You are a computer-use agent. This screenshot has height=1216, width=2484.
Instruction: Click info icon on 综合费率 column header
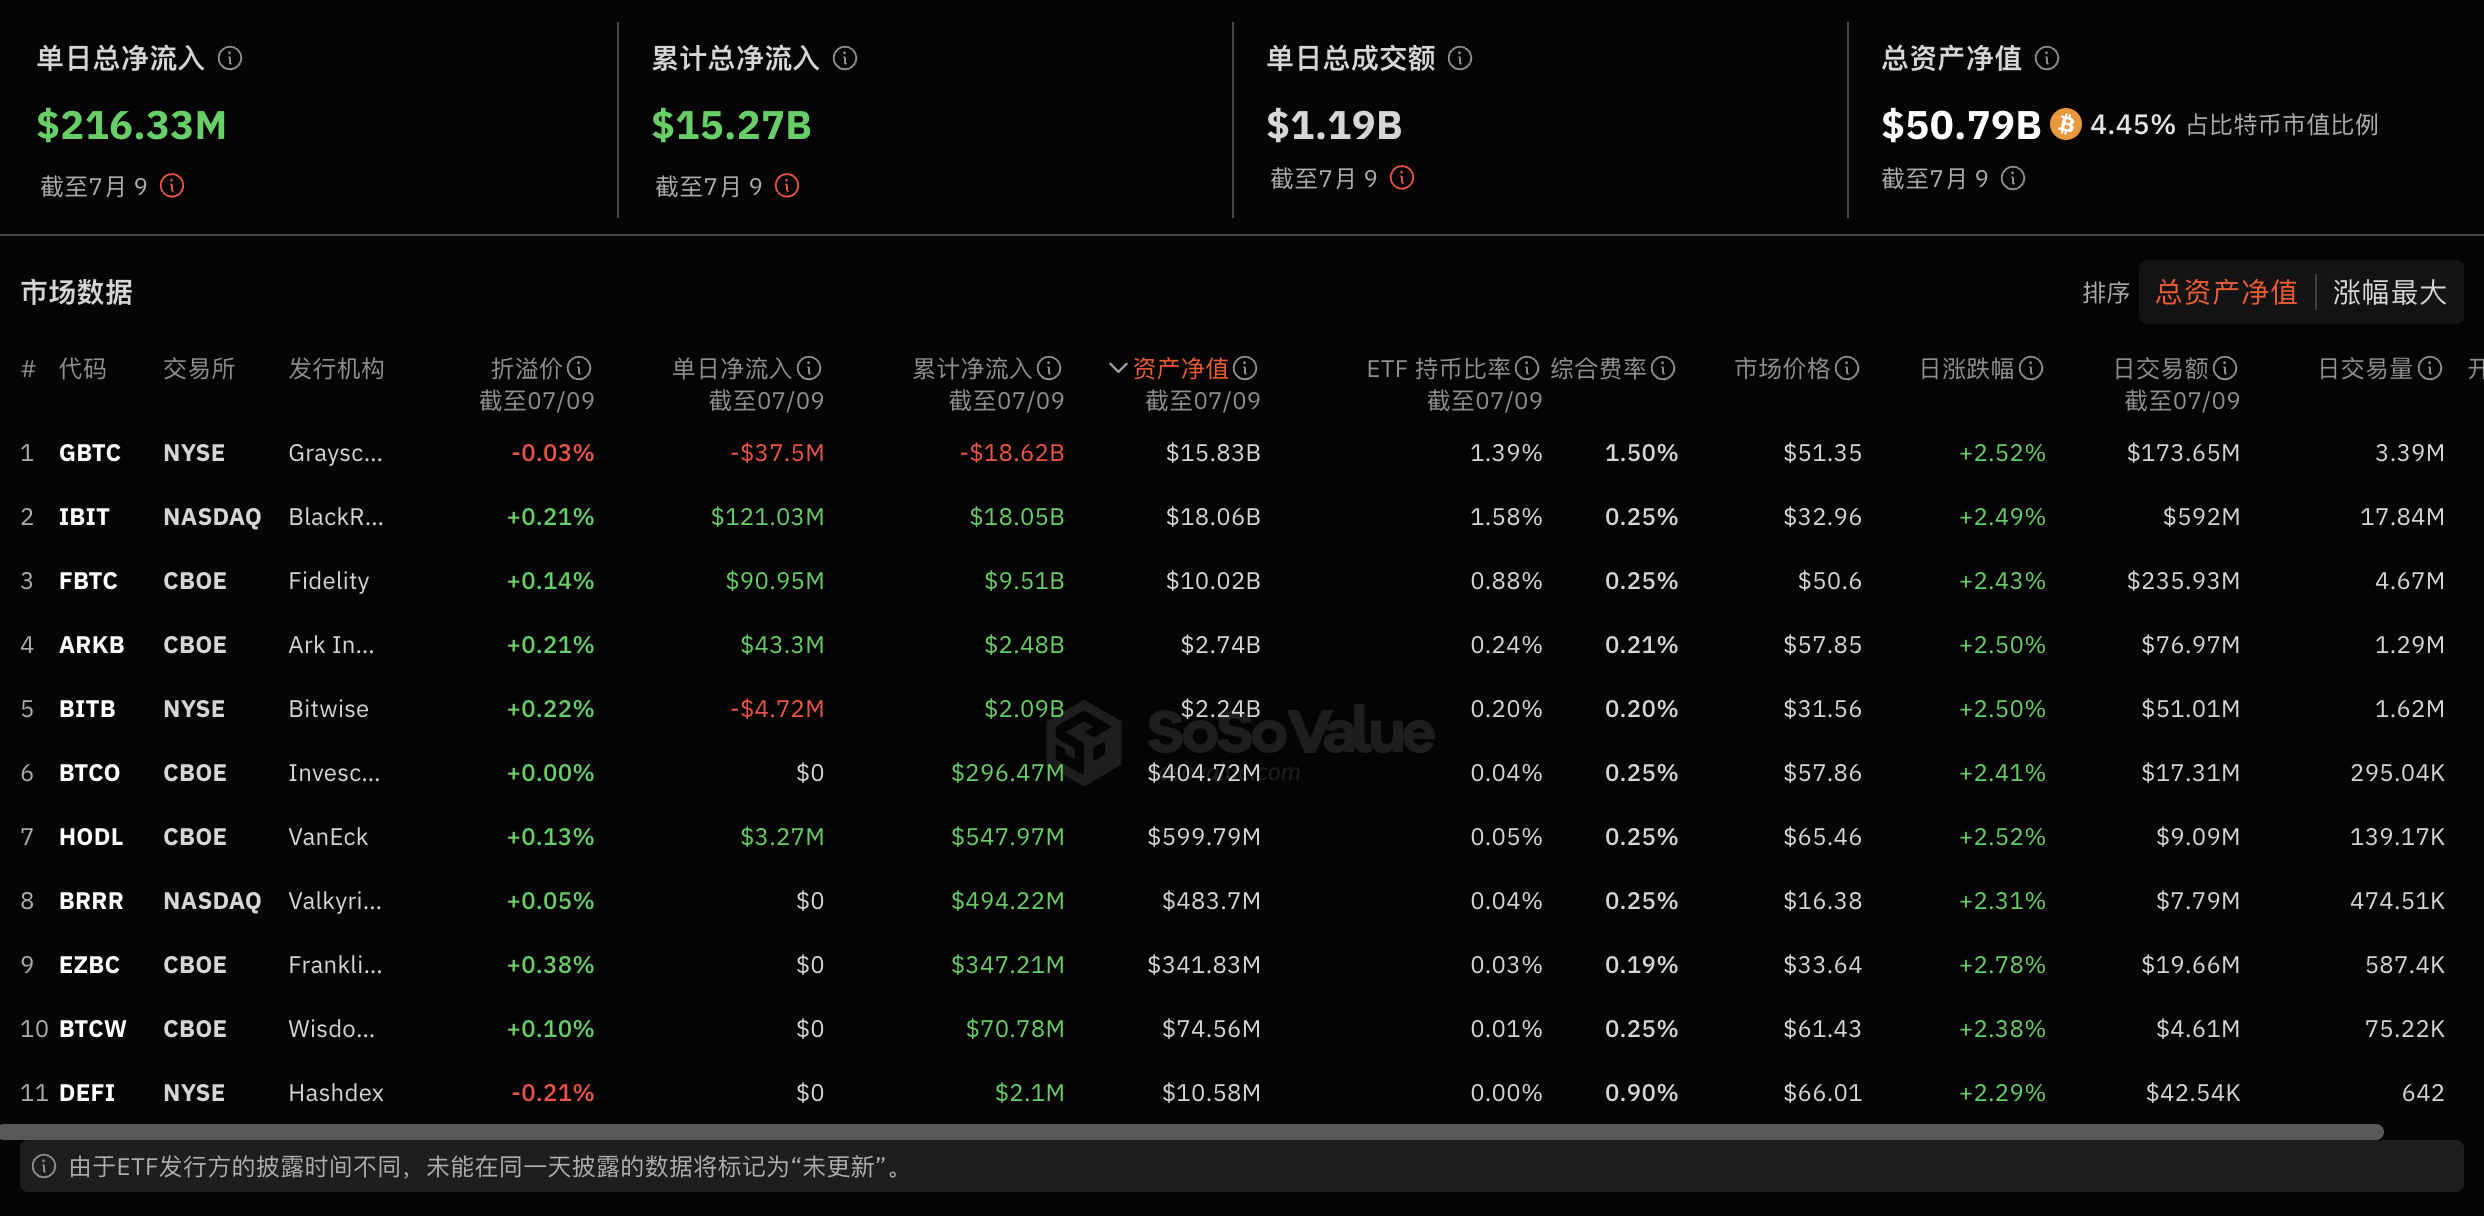pyautogui.click(x=1663, y=369)
